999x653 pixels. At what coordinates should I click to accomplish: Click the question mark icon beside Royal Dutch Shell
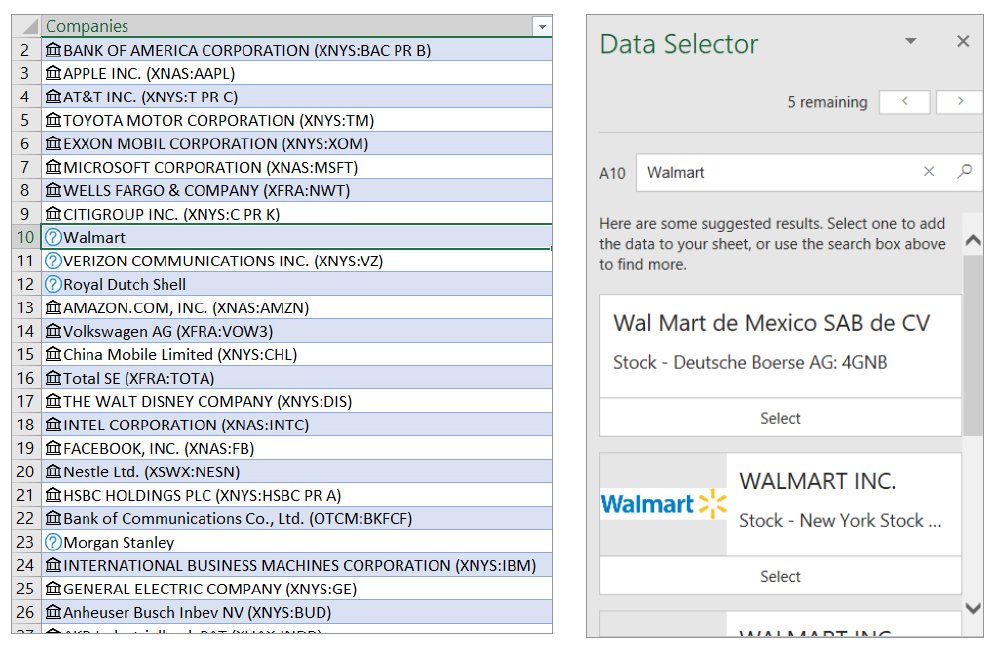[x=54, y=285]
